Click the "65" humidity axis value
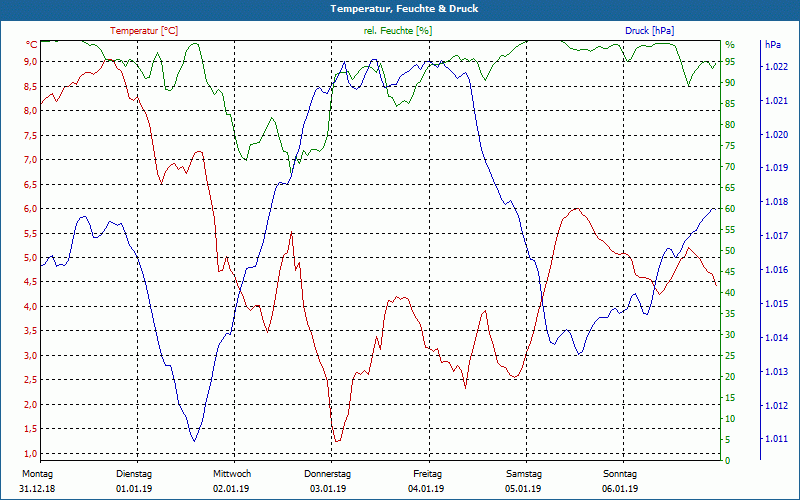The image size is (800, 500). coord(730,188)
